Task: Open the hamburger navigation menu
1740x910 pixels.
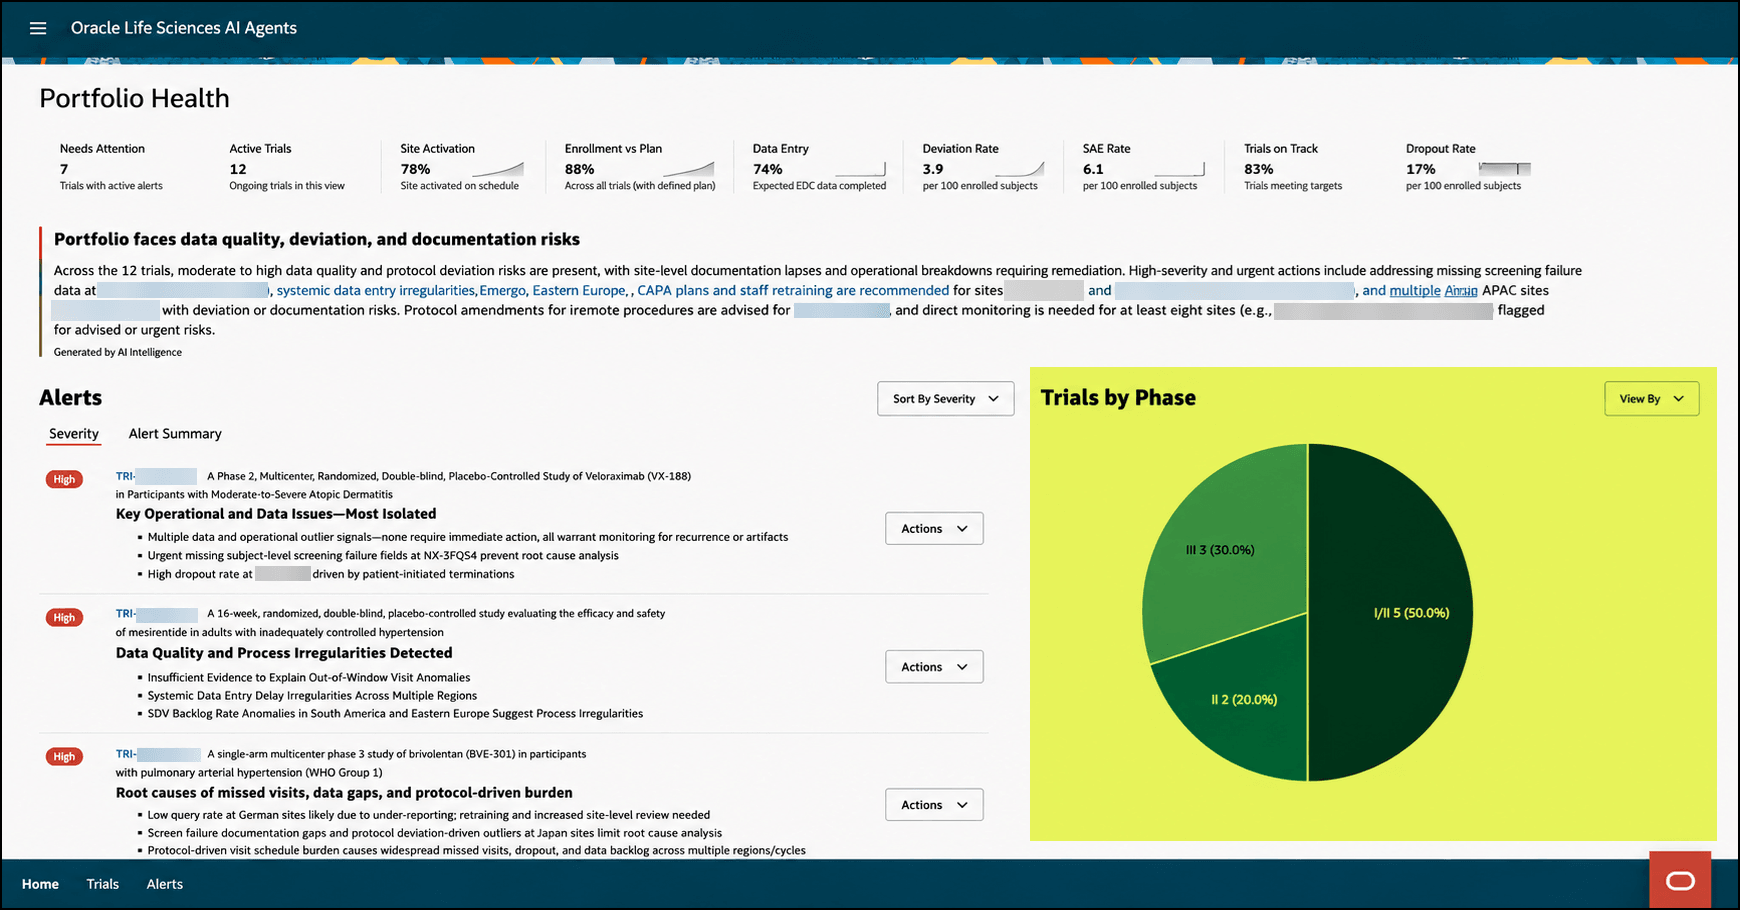Action: pyautogui.click(x=38, y=28)
